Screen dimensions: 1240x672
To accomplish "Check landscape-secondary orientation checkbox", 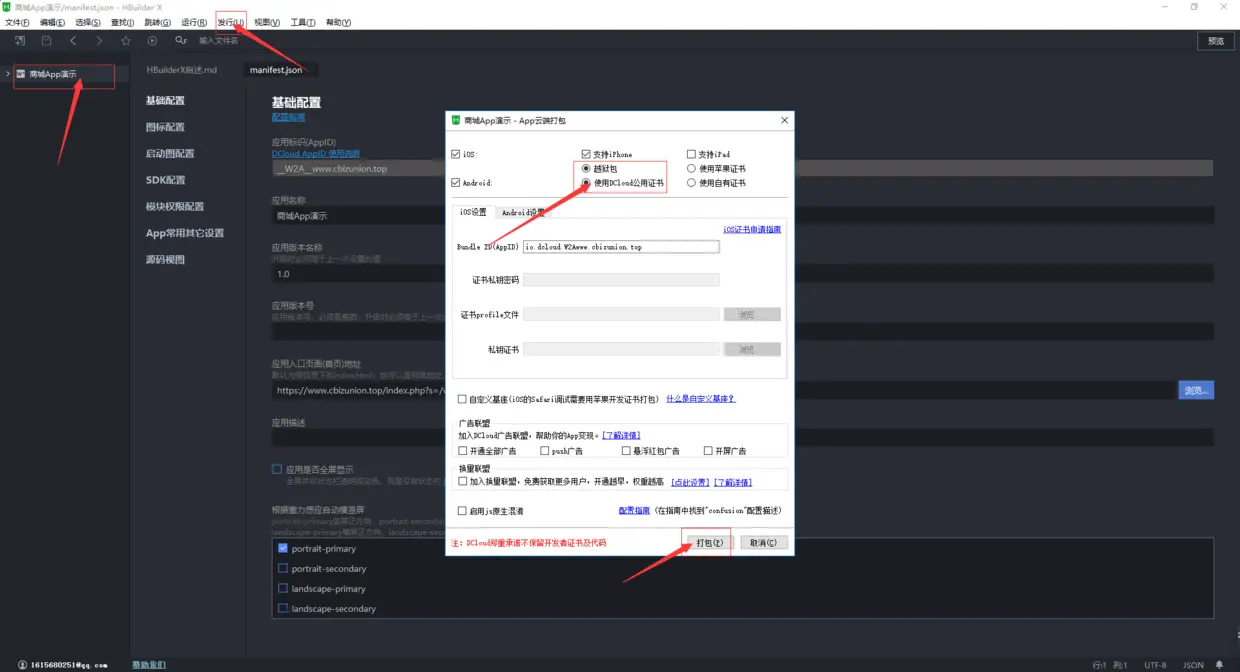I will tap(283, 608).
